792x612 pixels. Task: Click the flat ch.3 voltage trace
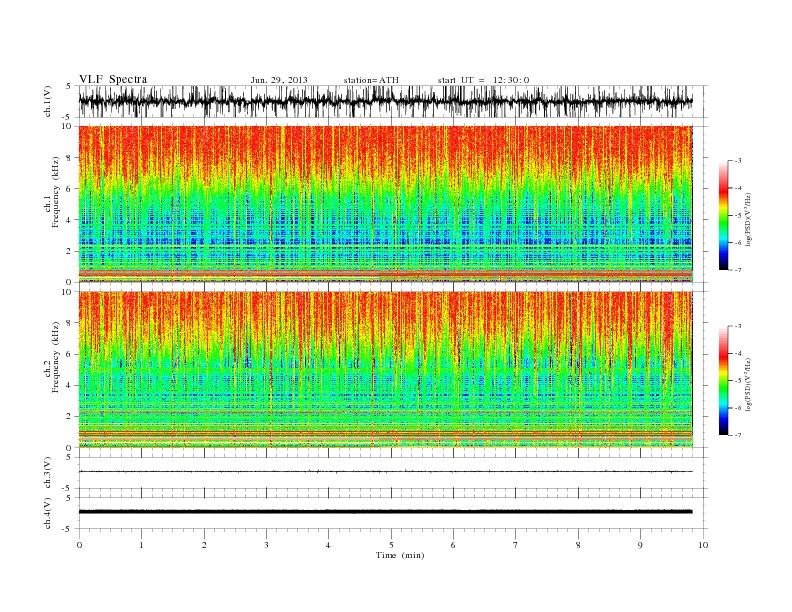click(x=385, y=472)
